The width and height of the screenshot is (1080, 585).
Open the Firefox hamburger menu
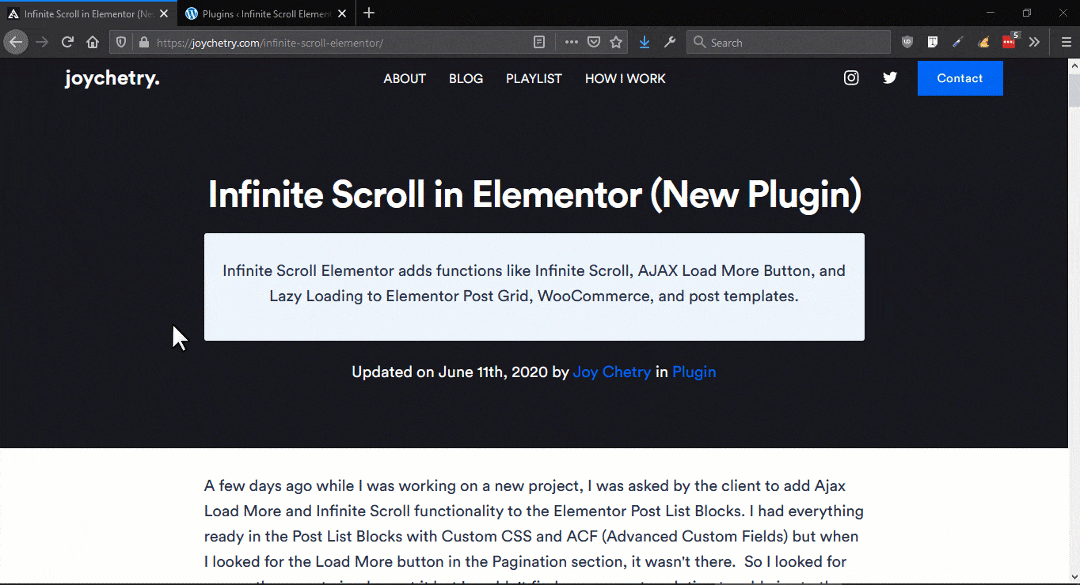click(1066, 42)
